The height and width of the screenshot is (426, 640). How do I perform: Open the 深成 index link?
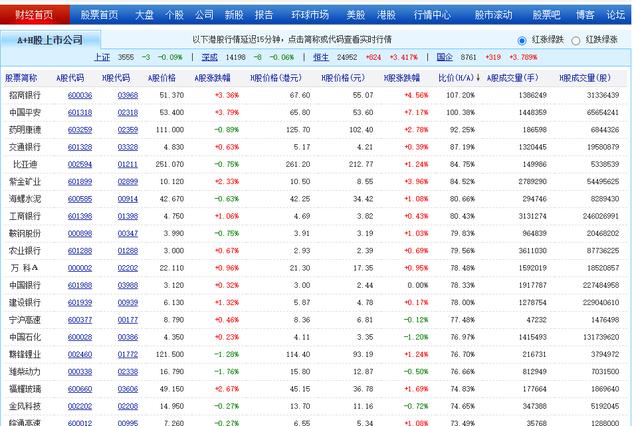209,57
